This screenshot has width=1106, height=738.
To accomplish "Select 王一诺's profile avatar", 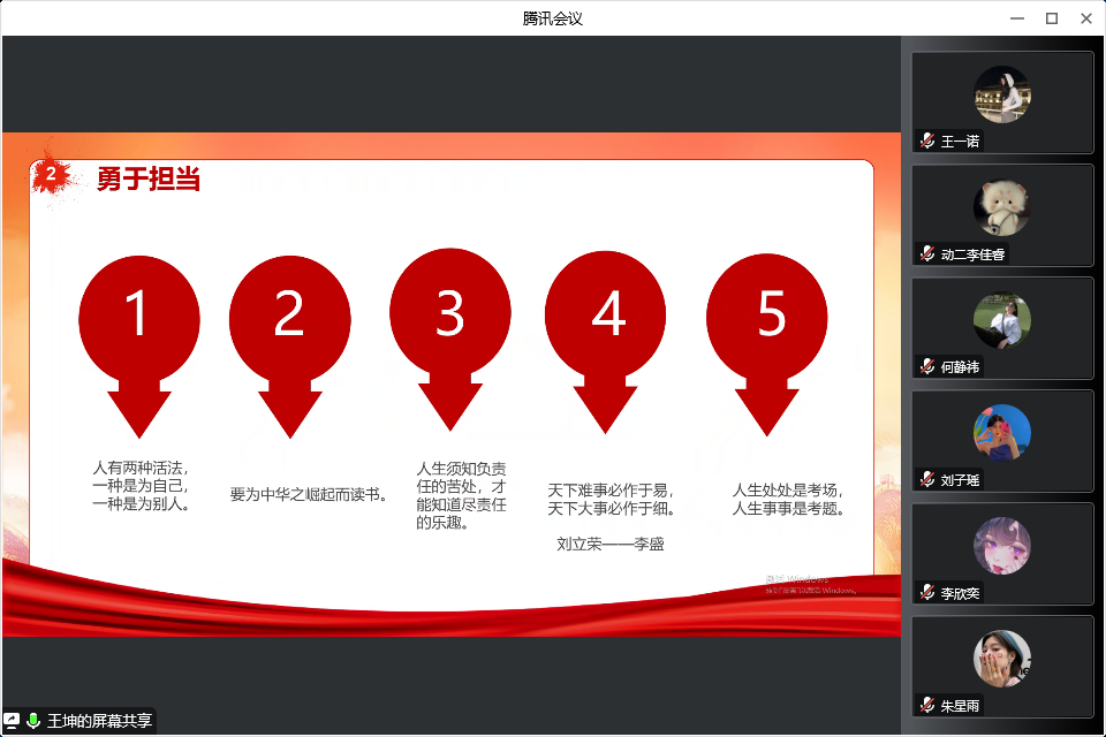I will pos(1002,94).
